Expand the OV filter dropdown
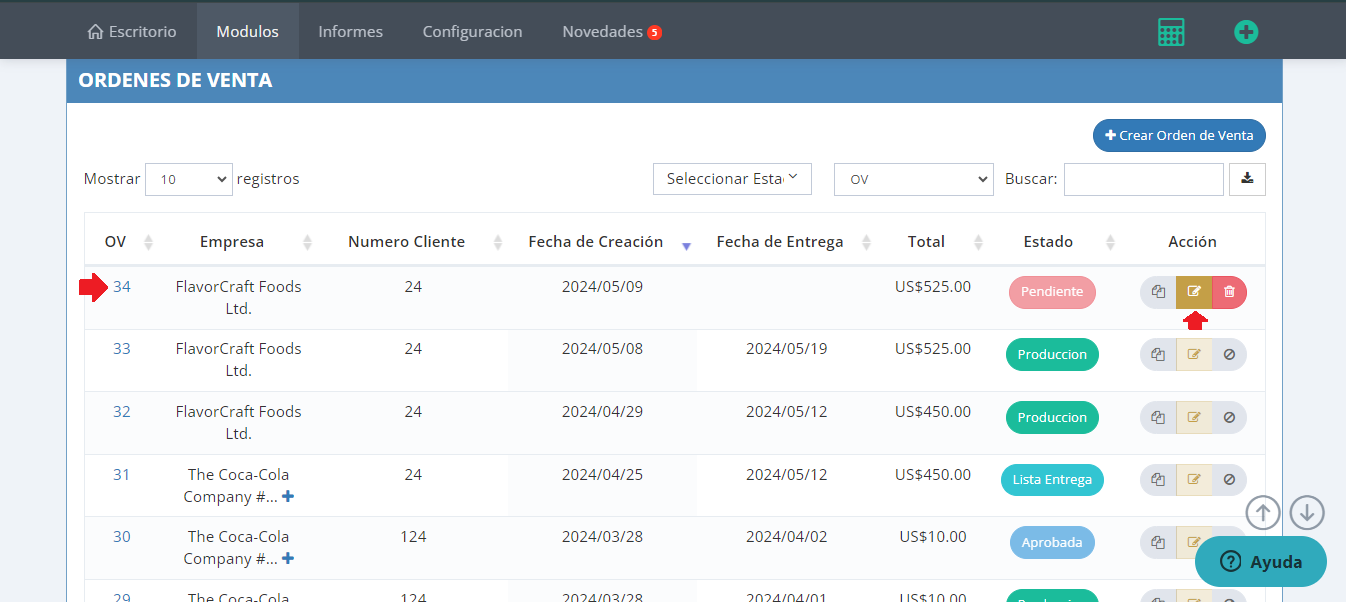 [x=913, y=180]
